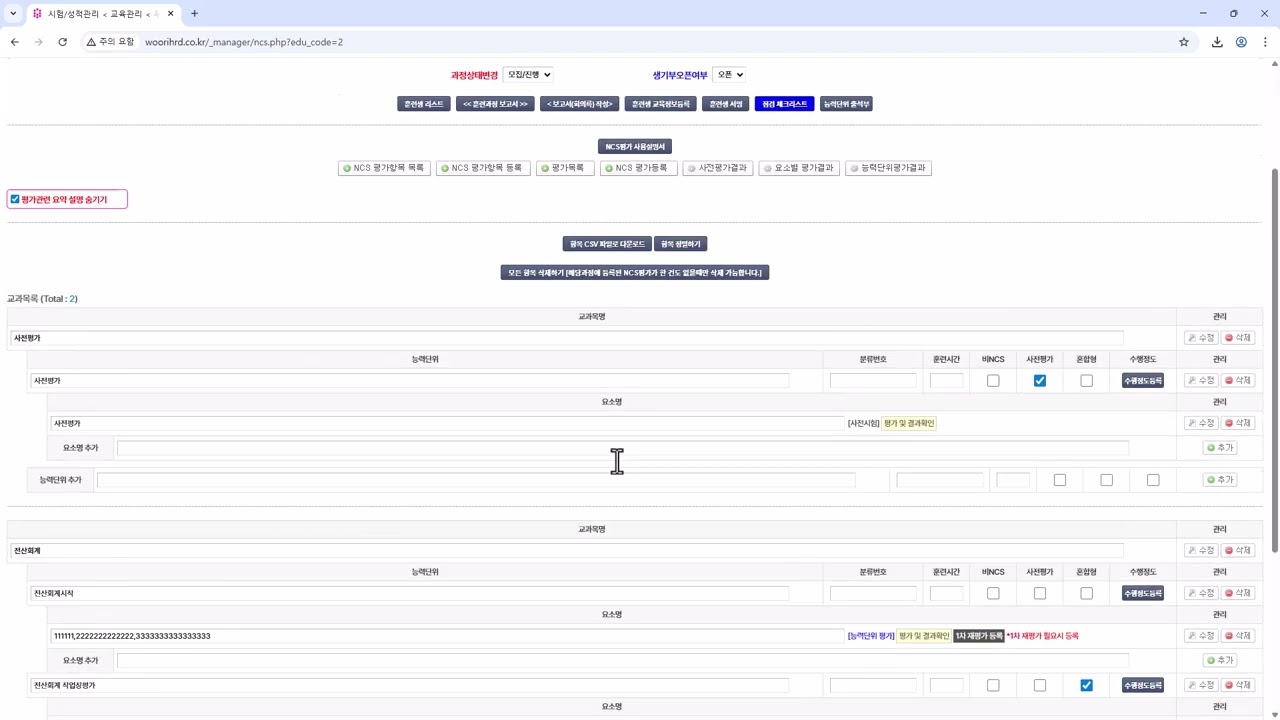1280x720 pixels.
Task: Switch to 사전평가결과 tab
Action: pos(718,168)
